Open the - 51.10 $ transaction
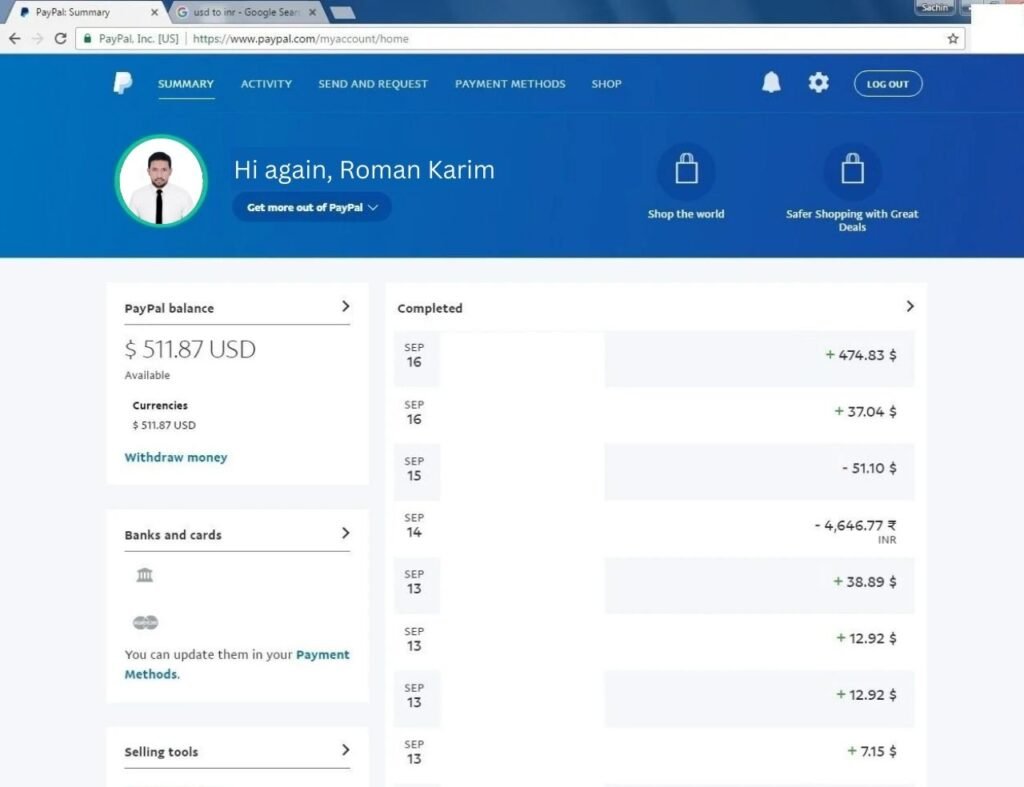 [x=654, y=471]
